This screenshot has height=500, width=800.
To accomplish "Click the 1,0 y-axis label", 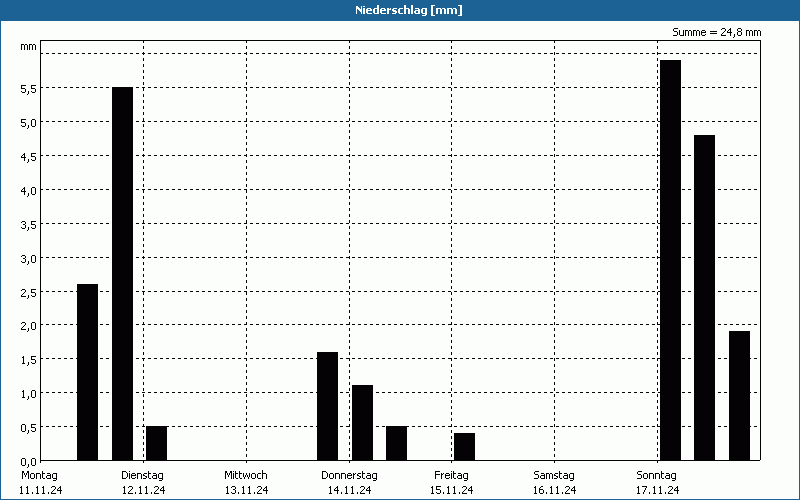I will (28, 393).
